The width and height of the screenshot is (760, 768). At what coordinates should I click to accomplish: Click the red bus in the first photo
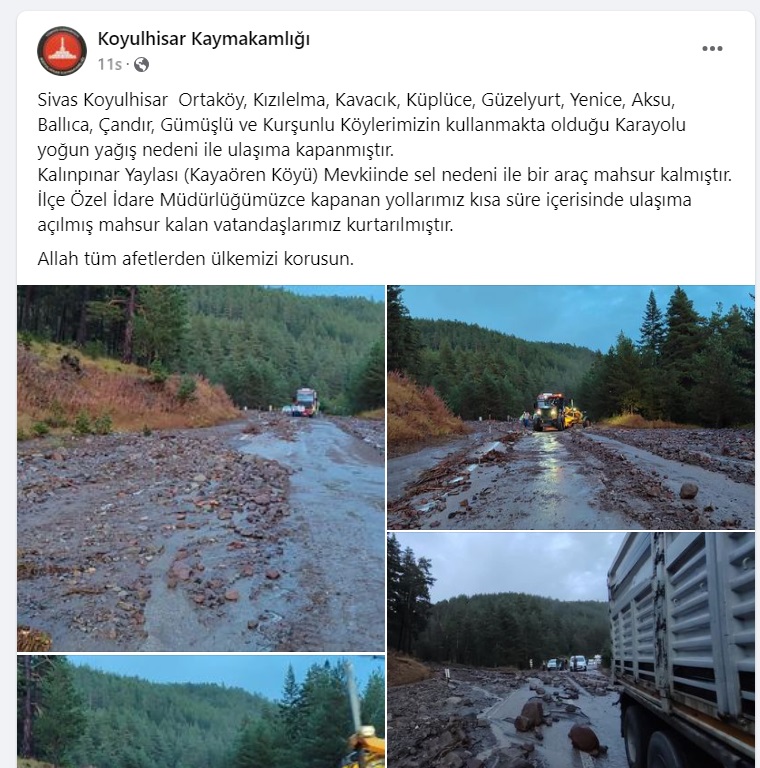click(x=306, y=402)
